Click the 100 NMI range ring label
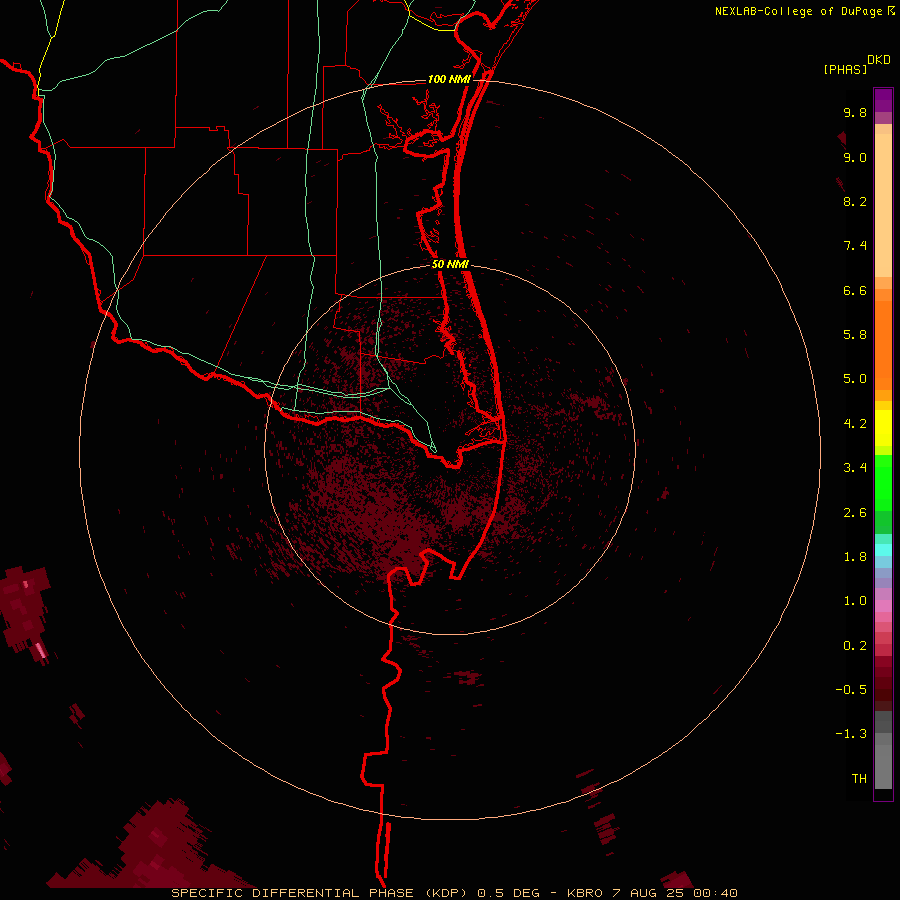 coord(449,79)
